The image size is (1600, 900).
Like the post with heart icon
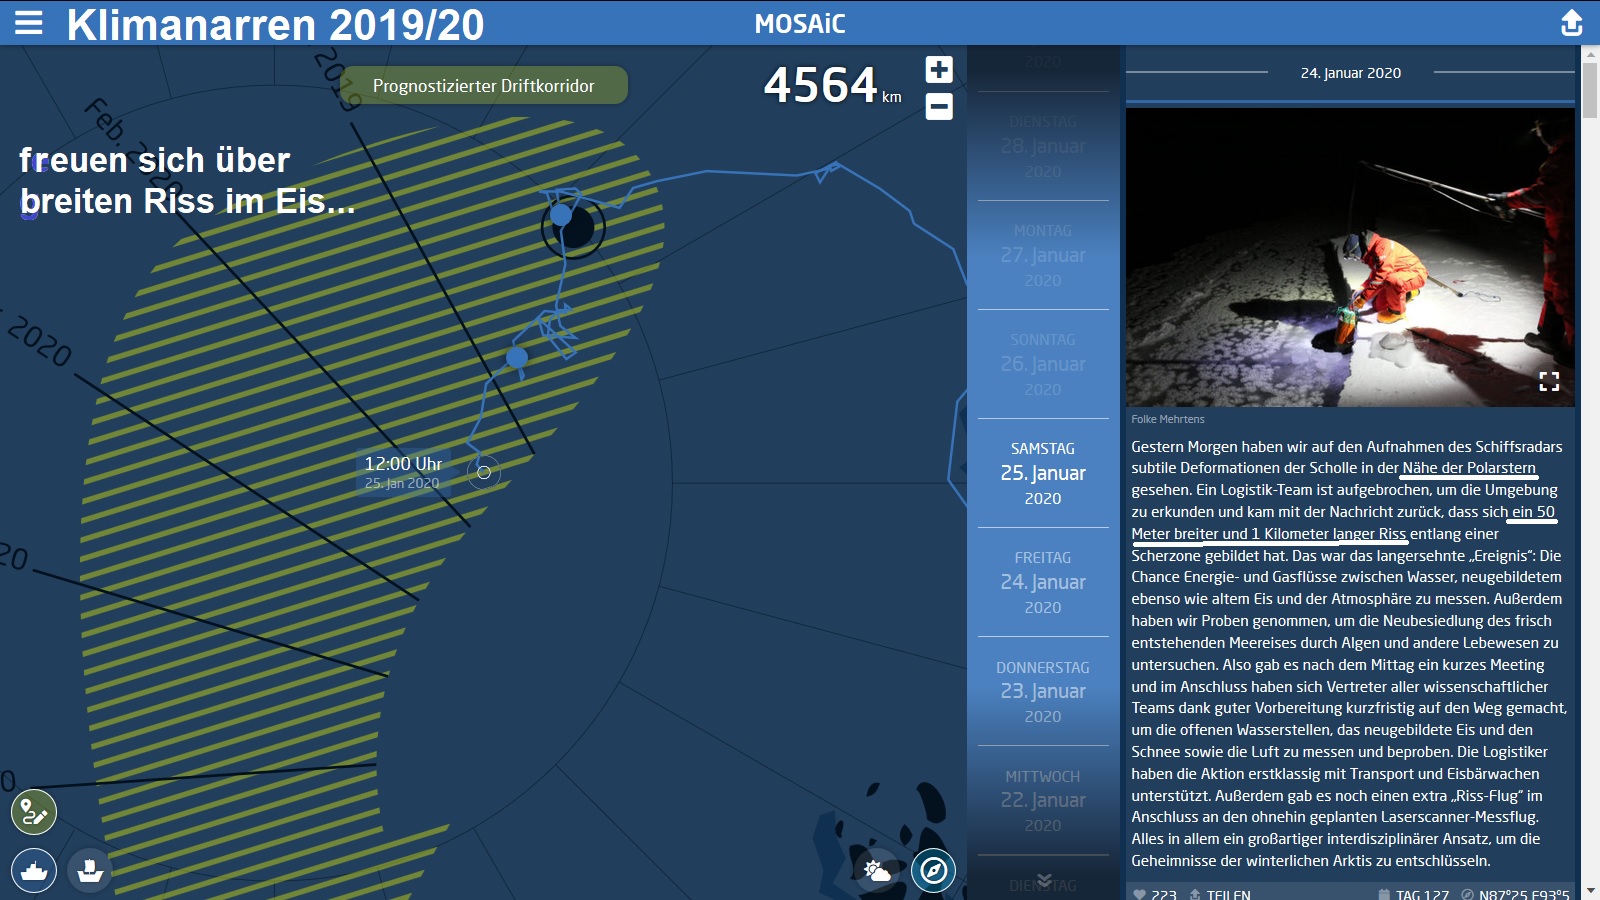tap(1139, 894)
